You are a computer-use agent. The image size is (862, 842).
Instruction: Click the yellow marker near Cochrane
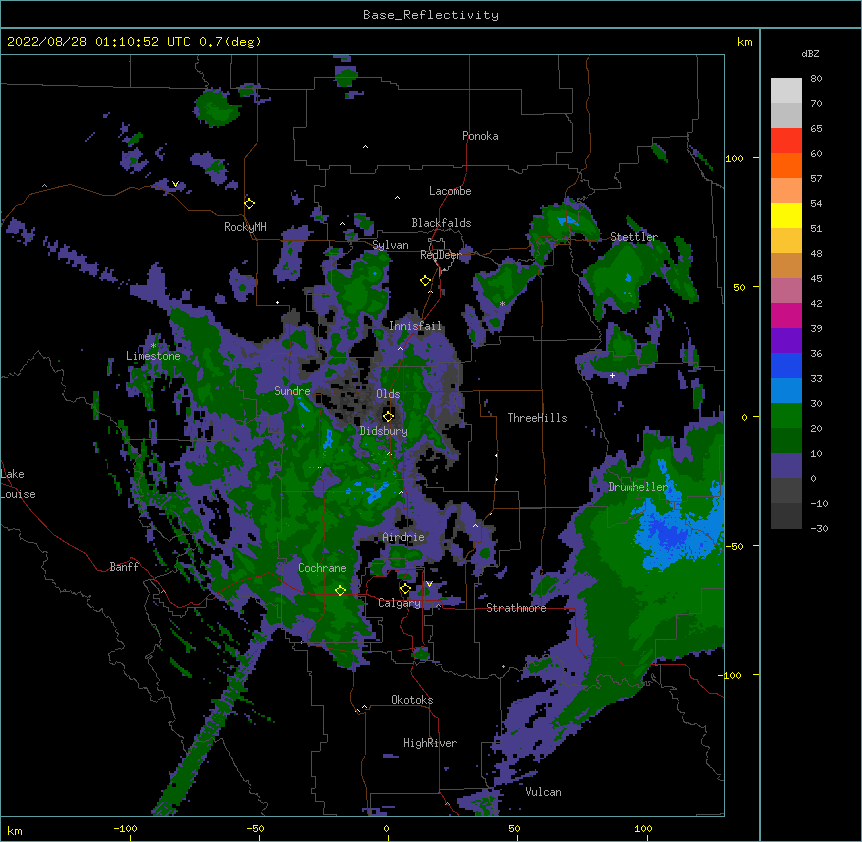point(341,590)
